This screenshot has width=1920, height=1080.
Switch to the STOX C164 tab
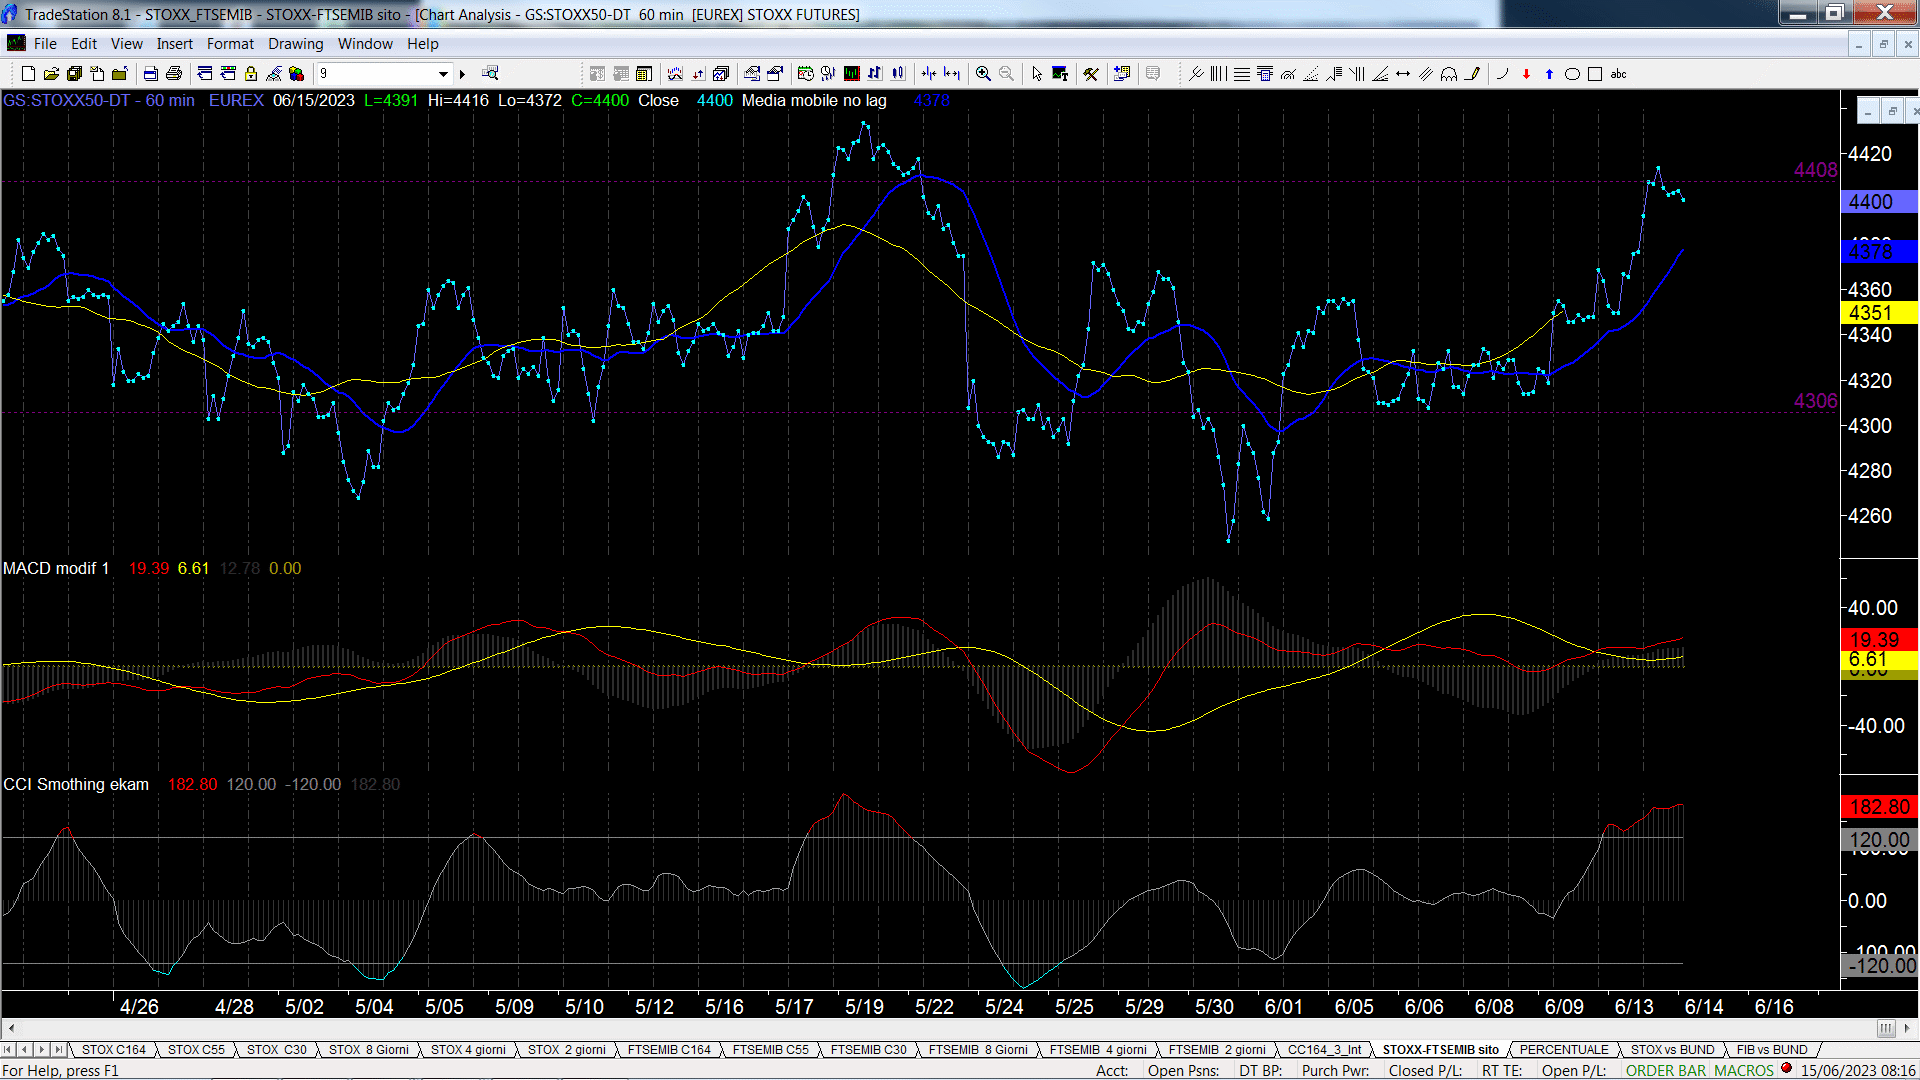[x=114, y=1050]
